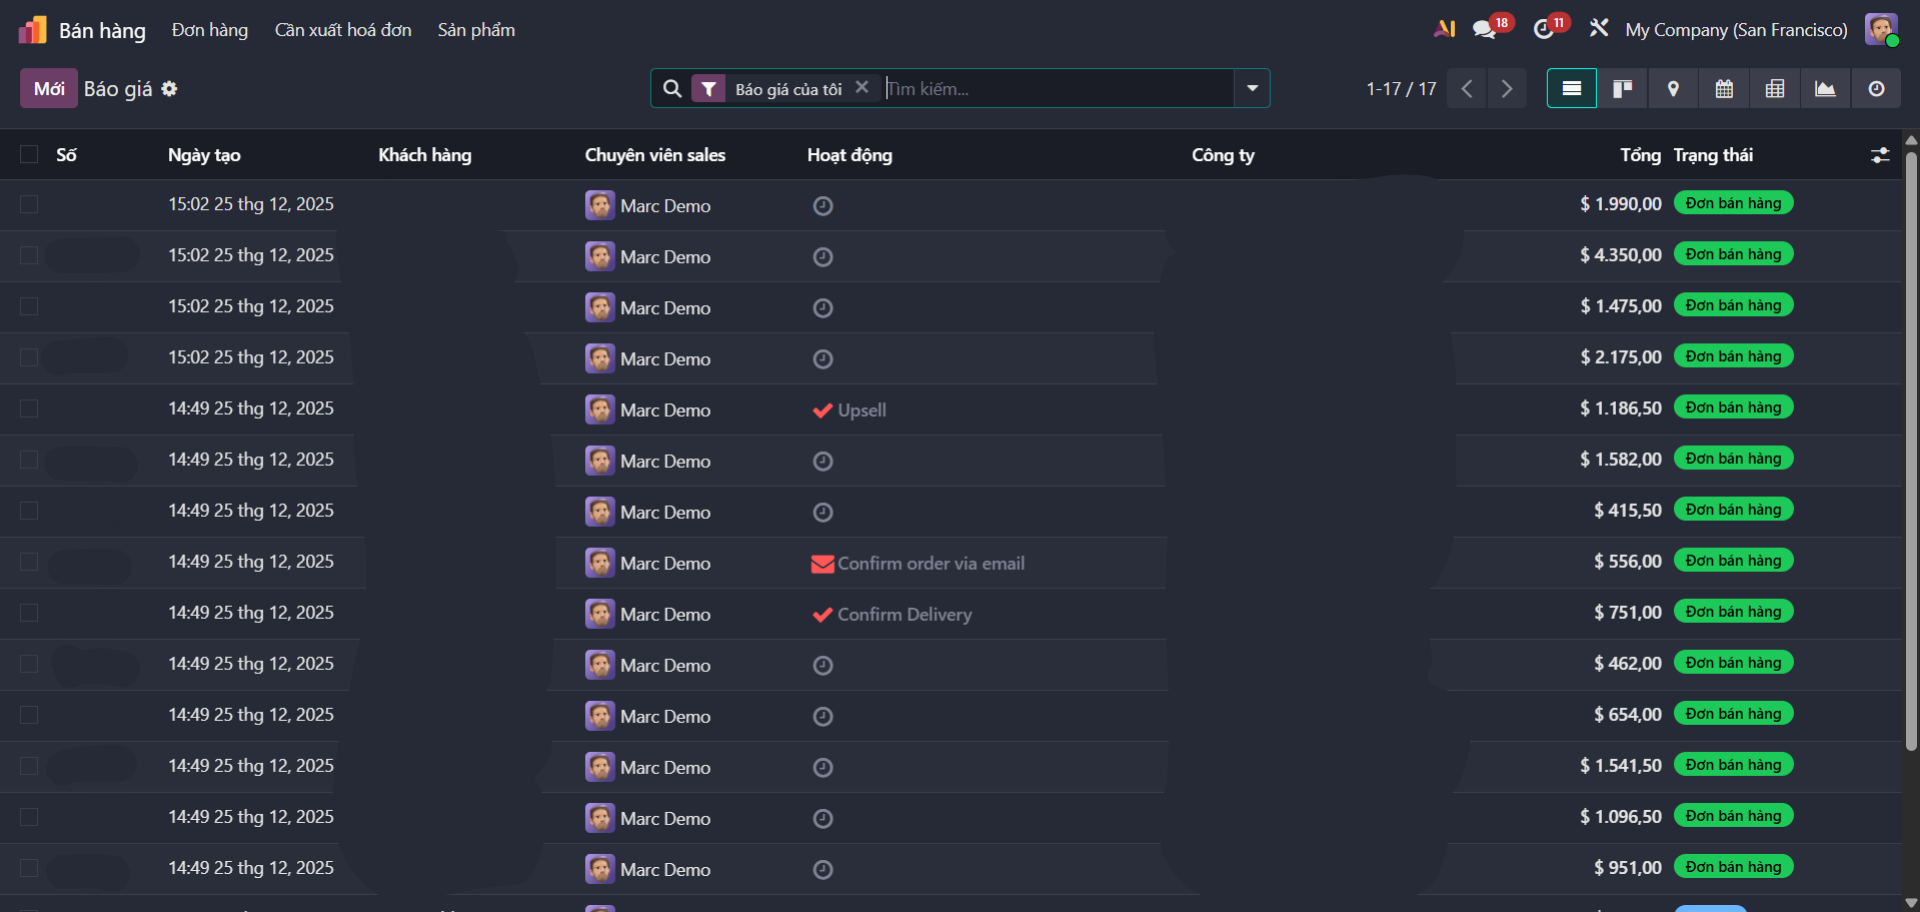Tick the select-all checkbox in header
The width and height of the screenshot is (1920, 912).
(x=29, y=154)
